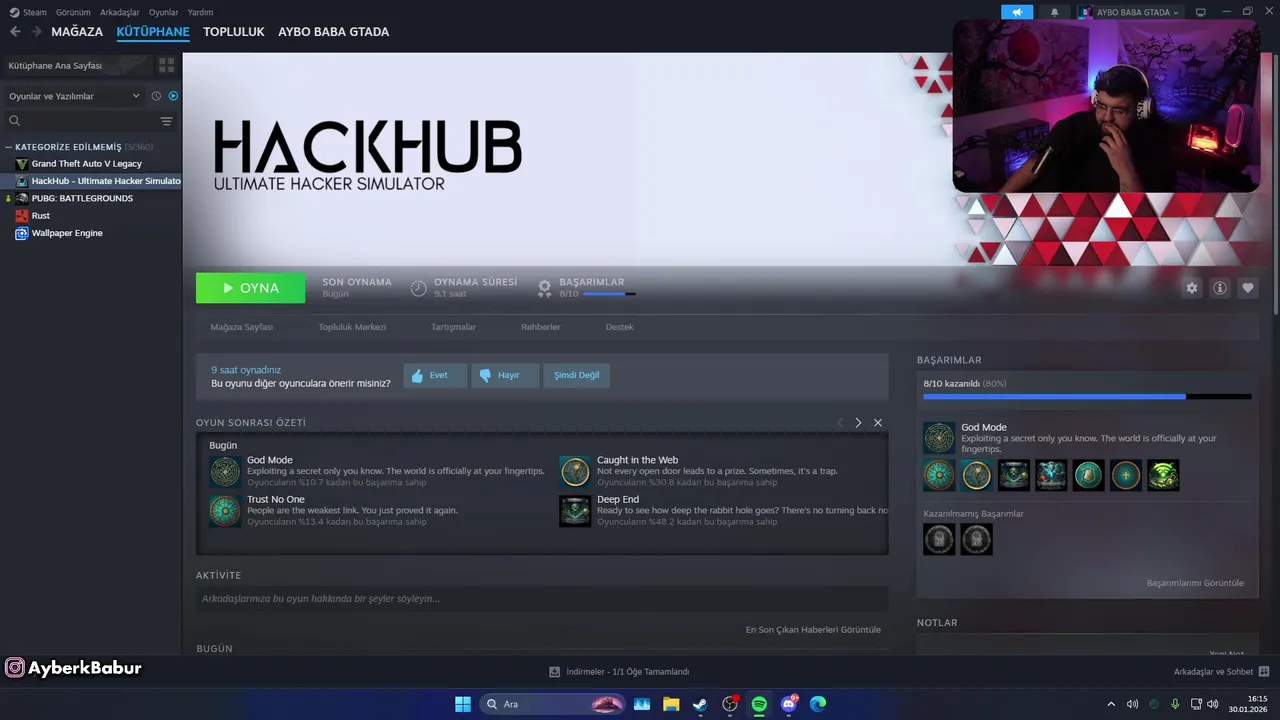1280x720 pixels.
Task: Click first locked achievement icon
Action: pyautogui.click(x=939, y=539)
